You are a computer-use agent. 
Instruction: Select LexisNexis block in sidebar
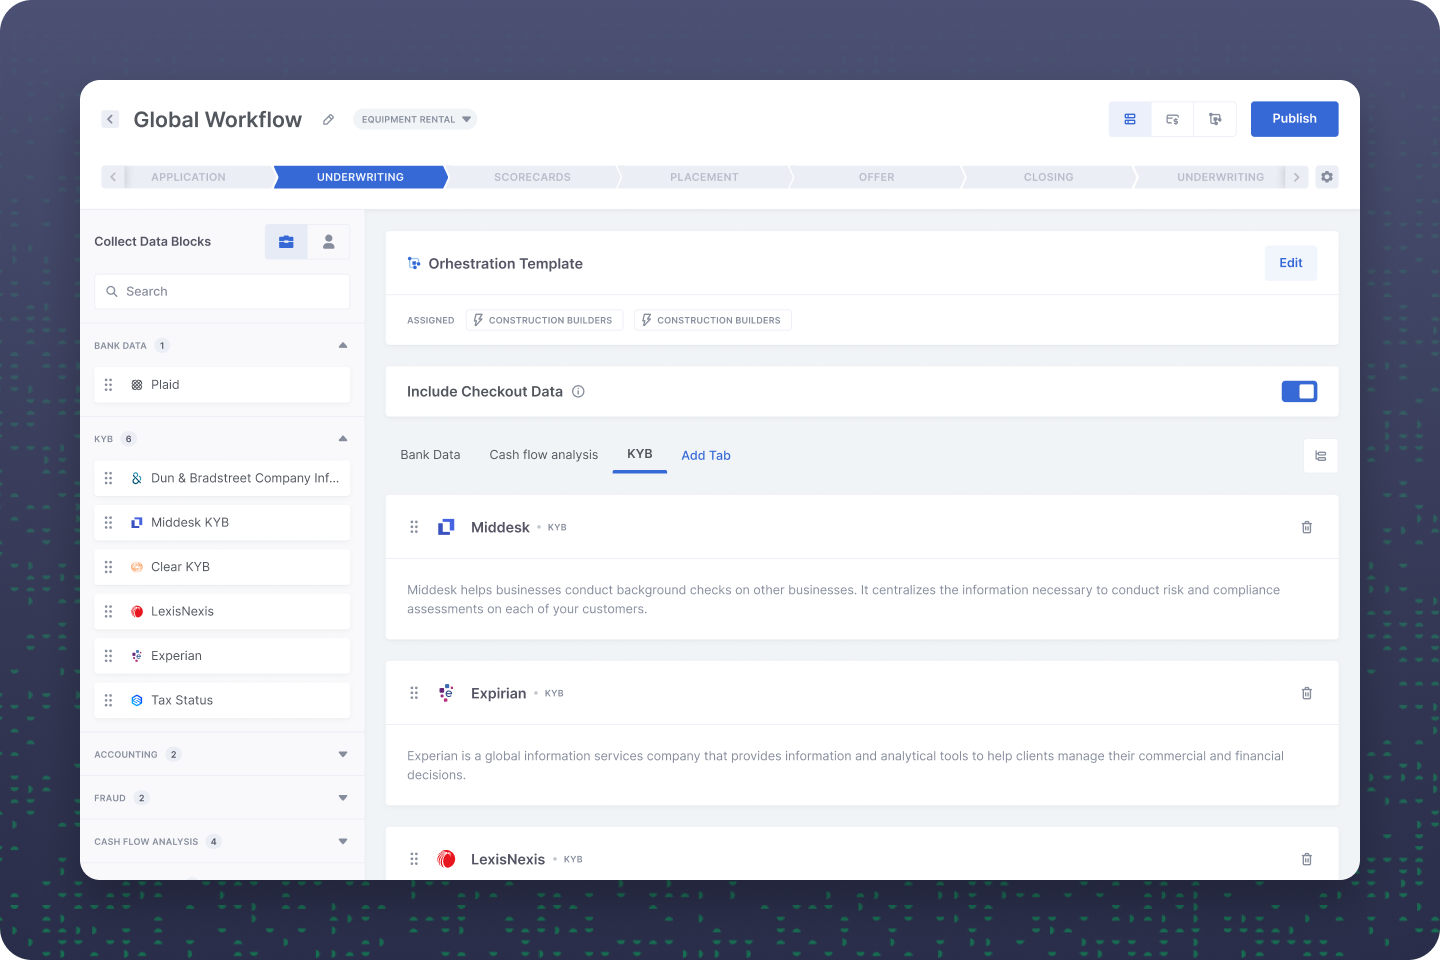click(222, 611)
